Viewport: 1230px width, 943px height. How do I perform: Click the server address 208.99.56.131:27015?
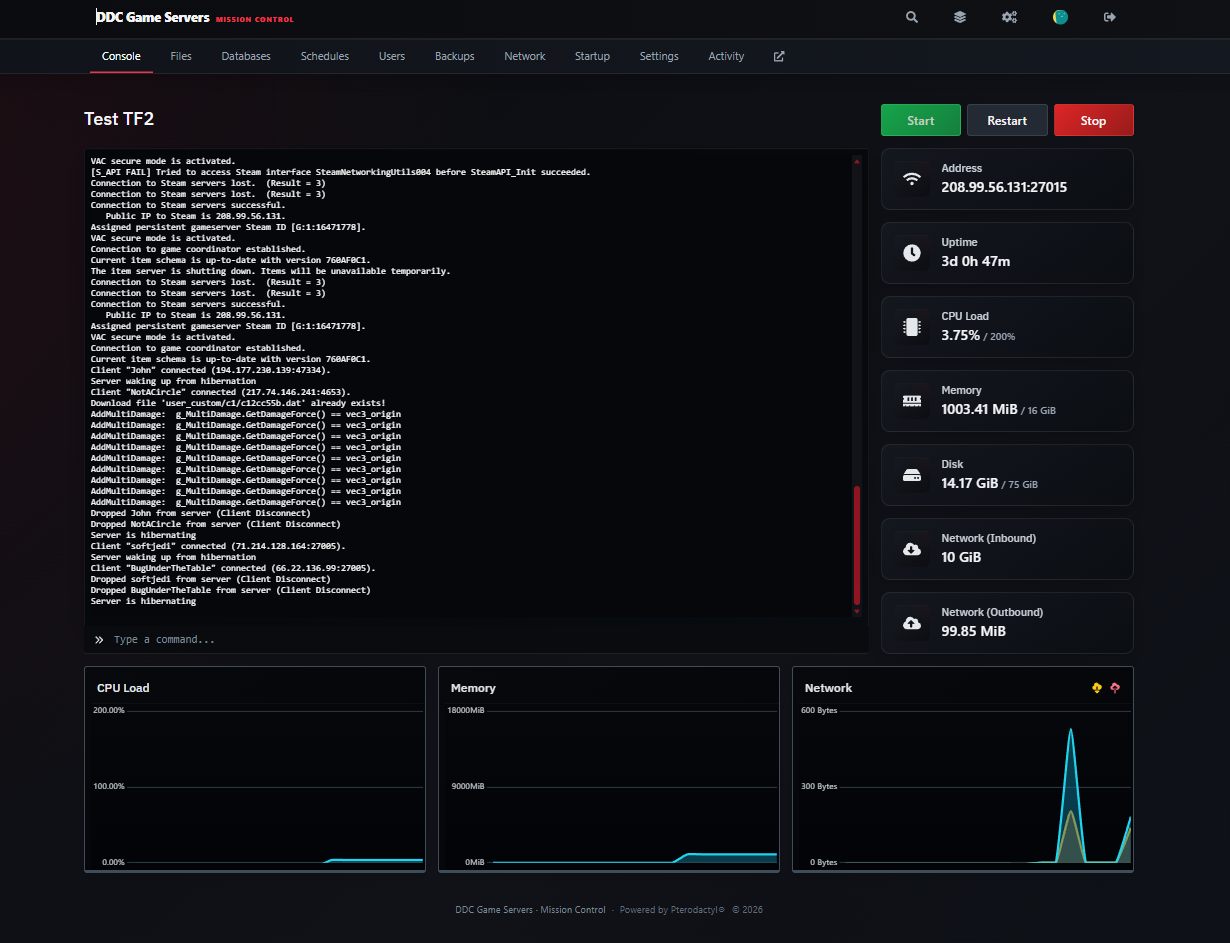tap(1004, 187)
